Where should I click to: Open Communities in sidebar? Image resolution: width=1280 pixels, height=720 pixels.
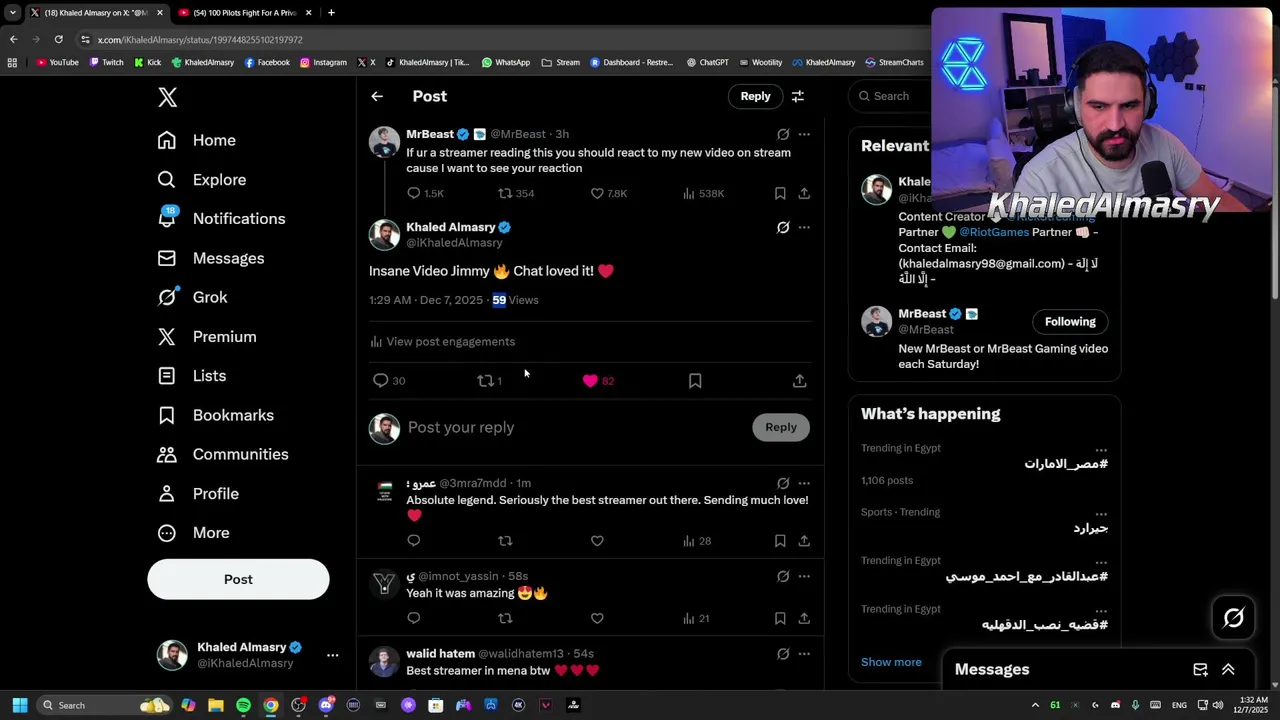tap(222, 454)
